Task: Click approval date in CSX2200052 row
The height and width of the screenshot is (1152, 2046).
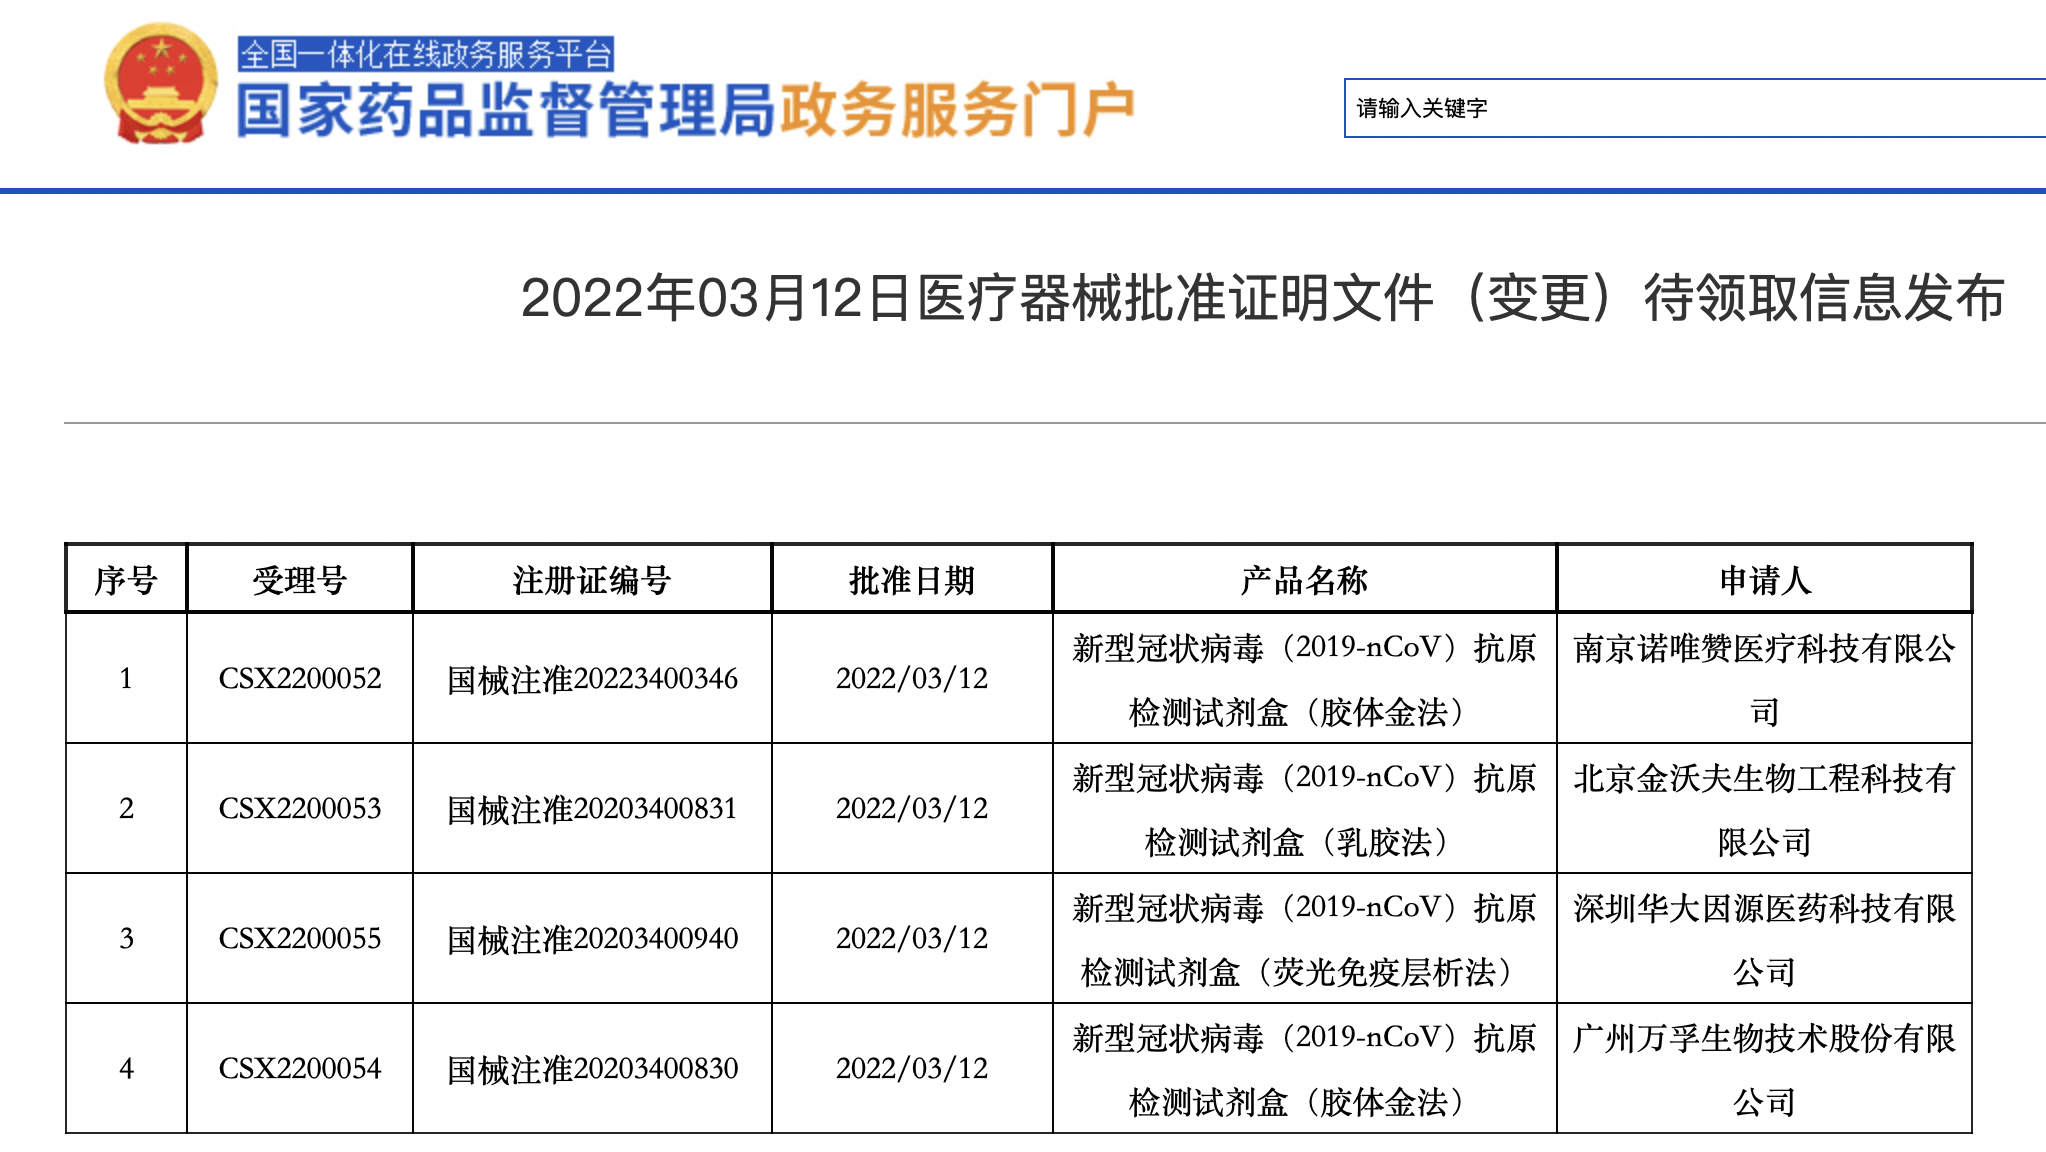Action: 912,678
